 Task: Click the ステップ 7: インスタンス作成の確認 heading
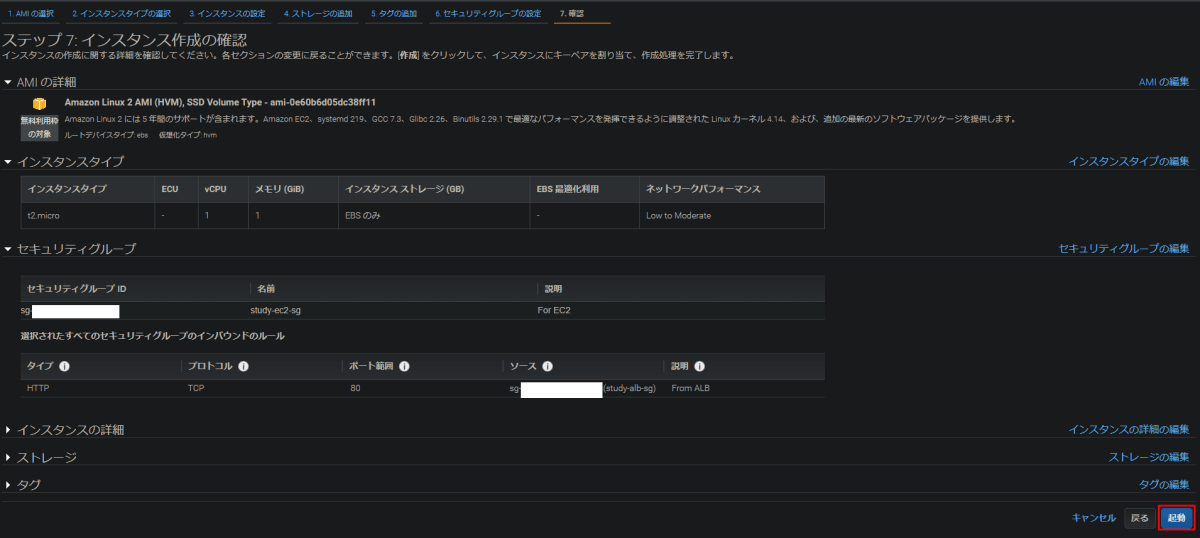click(125, 40)
